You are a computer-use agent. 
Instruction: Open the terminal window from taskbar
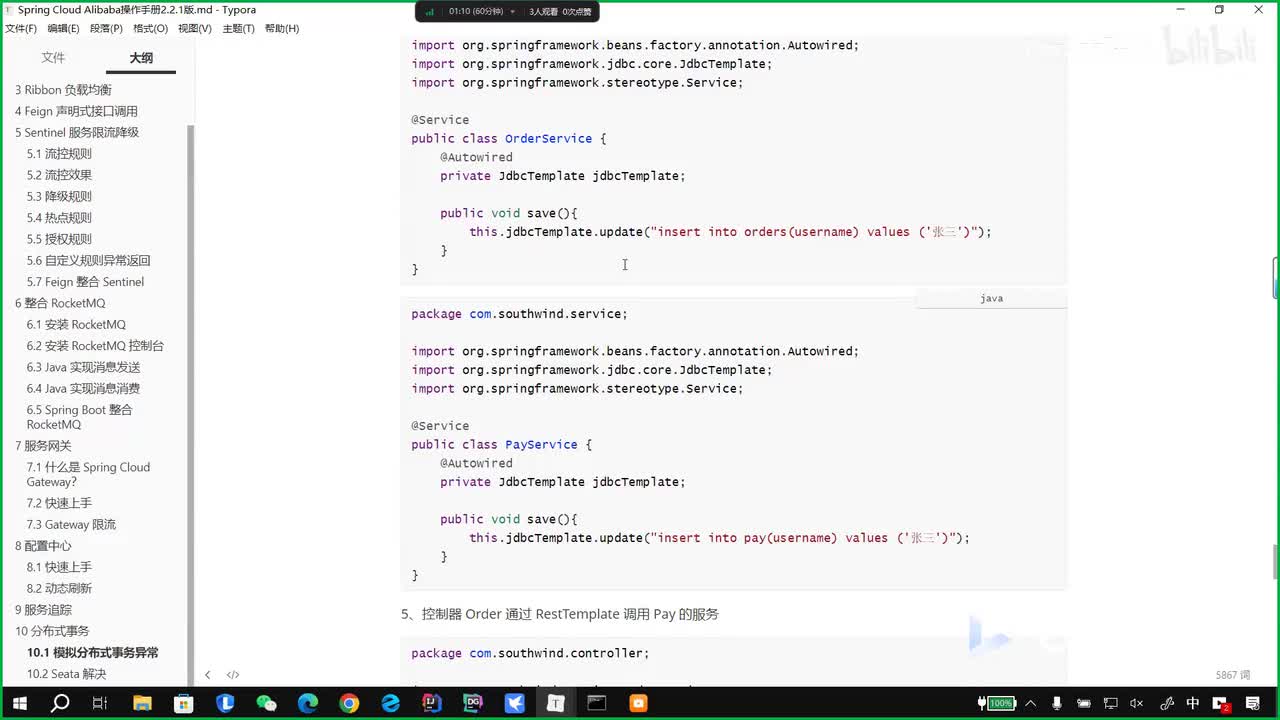coord(597,703)
